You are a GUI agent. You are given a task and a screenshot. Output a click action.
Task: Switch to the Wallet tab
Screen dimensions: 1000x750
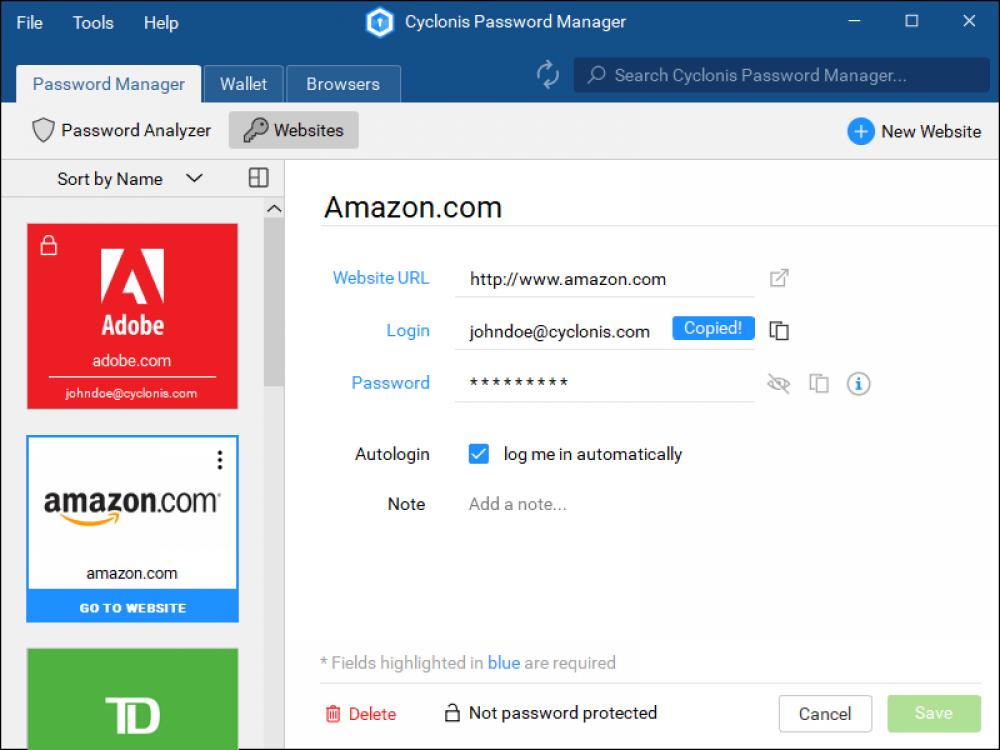coord(243,84)
